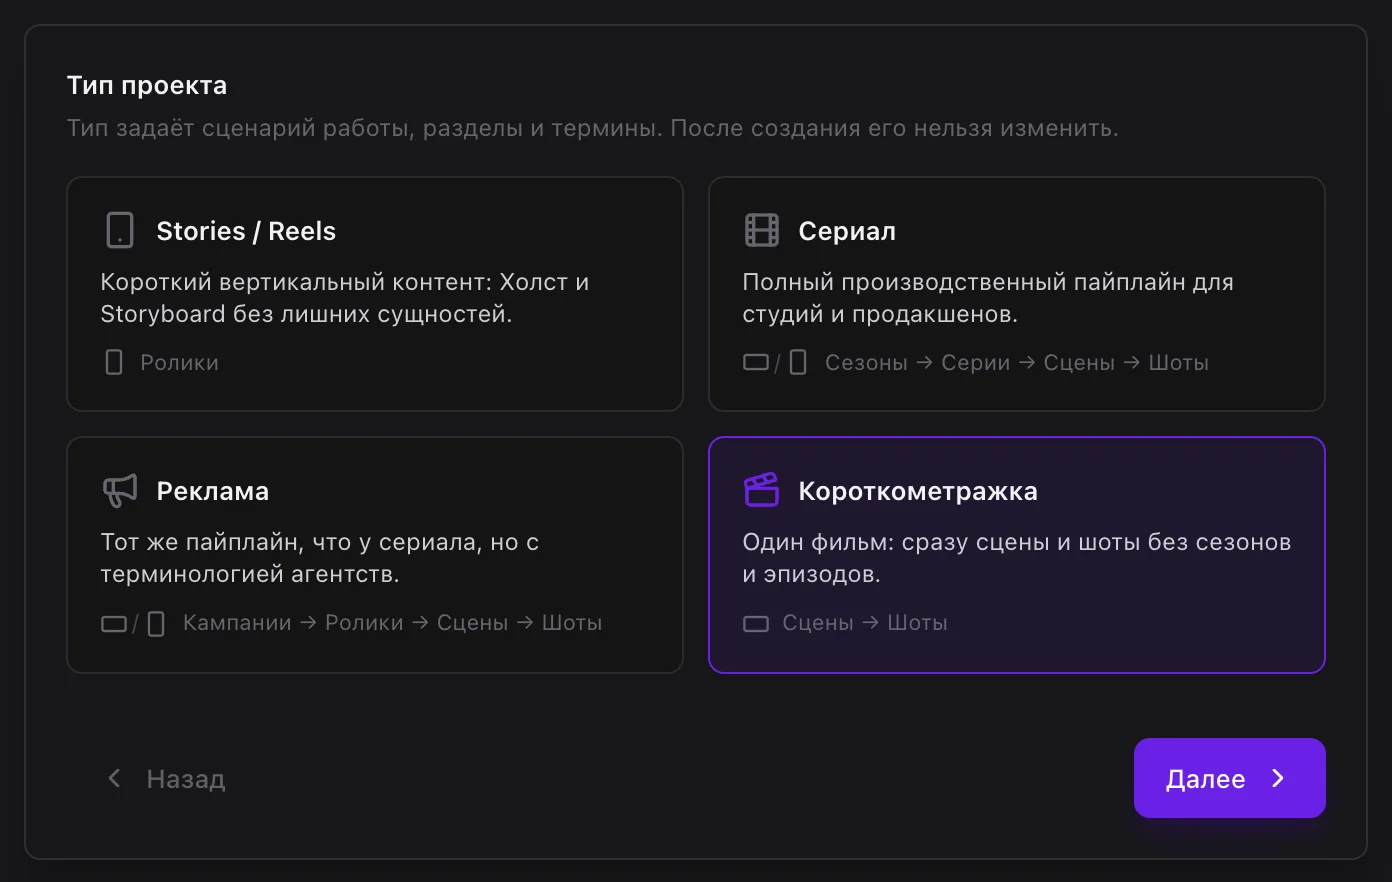Click the purple clapperboard icon beside Короткометражка
The height and width of the screenshot is (882, 1392).
pyautogui.click(x=762, y=490)
